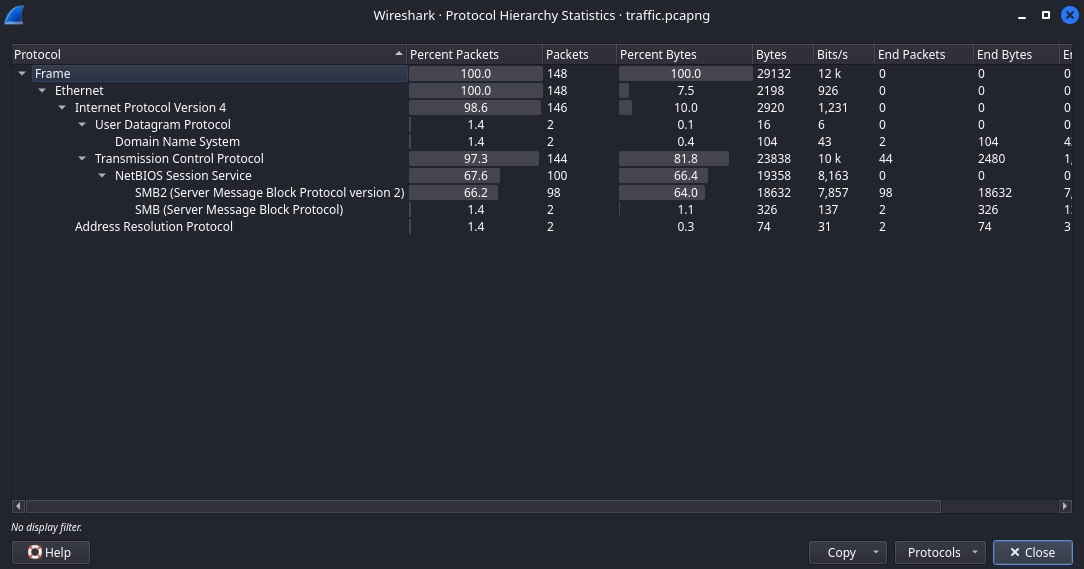This screenshot has height=569, width=1084.
Task: Collapse NetBIOS Session Service branch
Action: (102, 176)
